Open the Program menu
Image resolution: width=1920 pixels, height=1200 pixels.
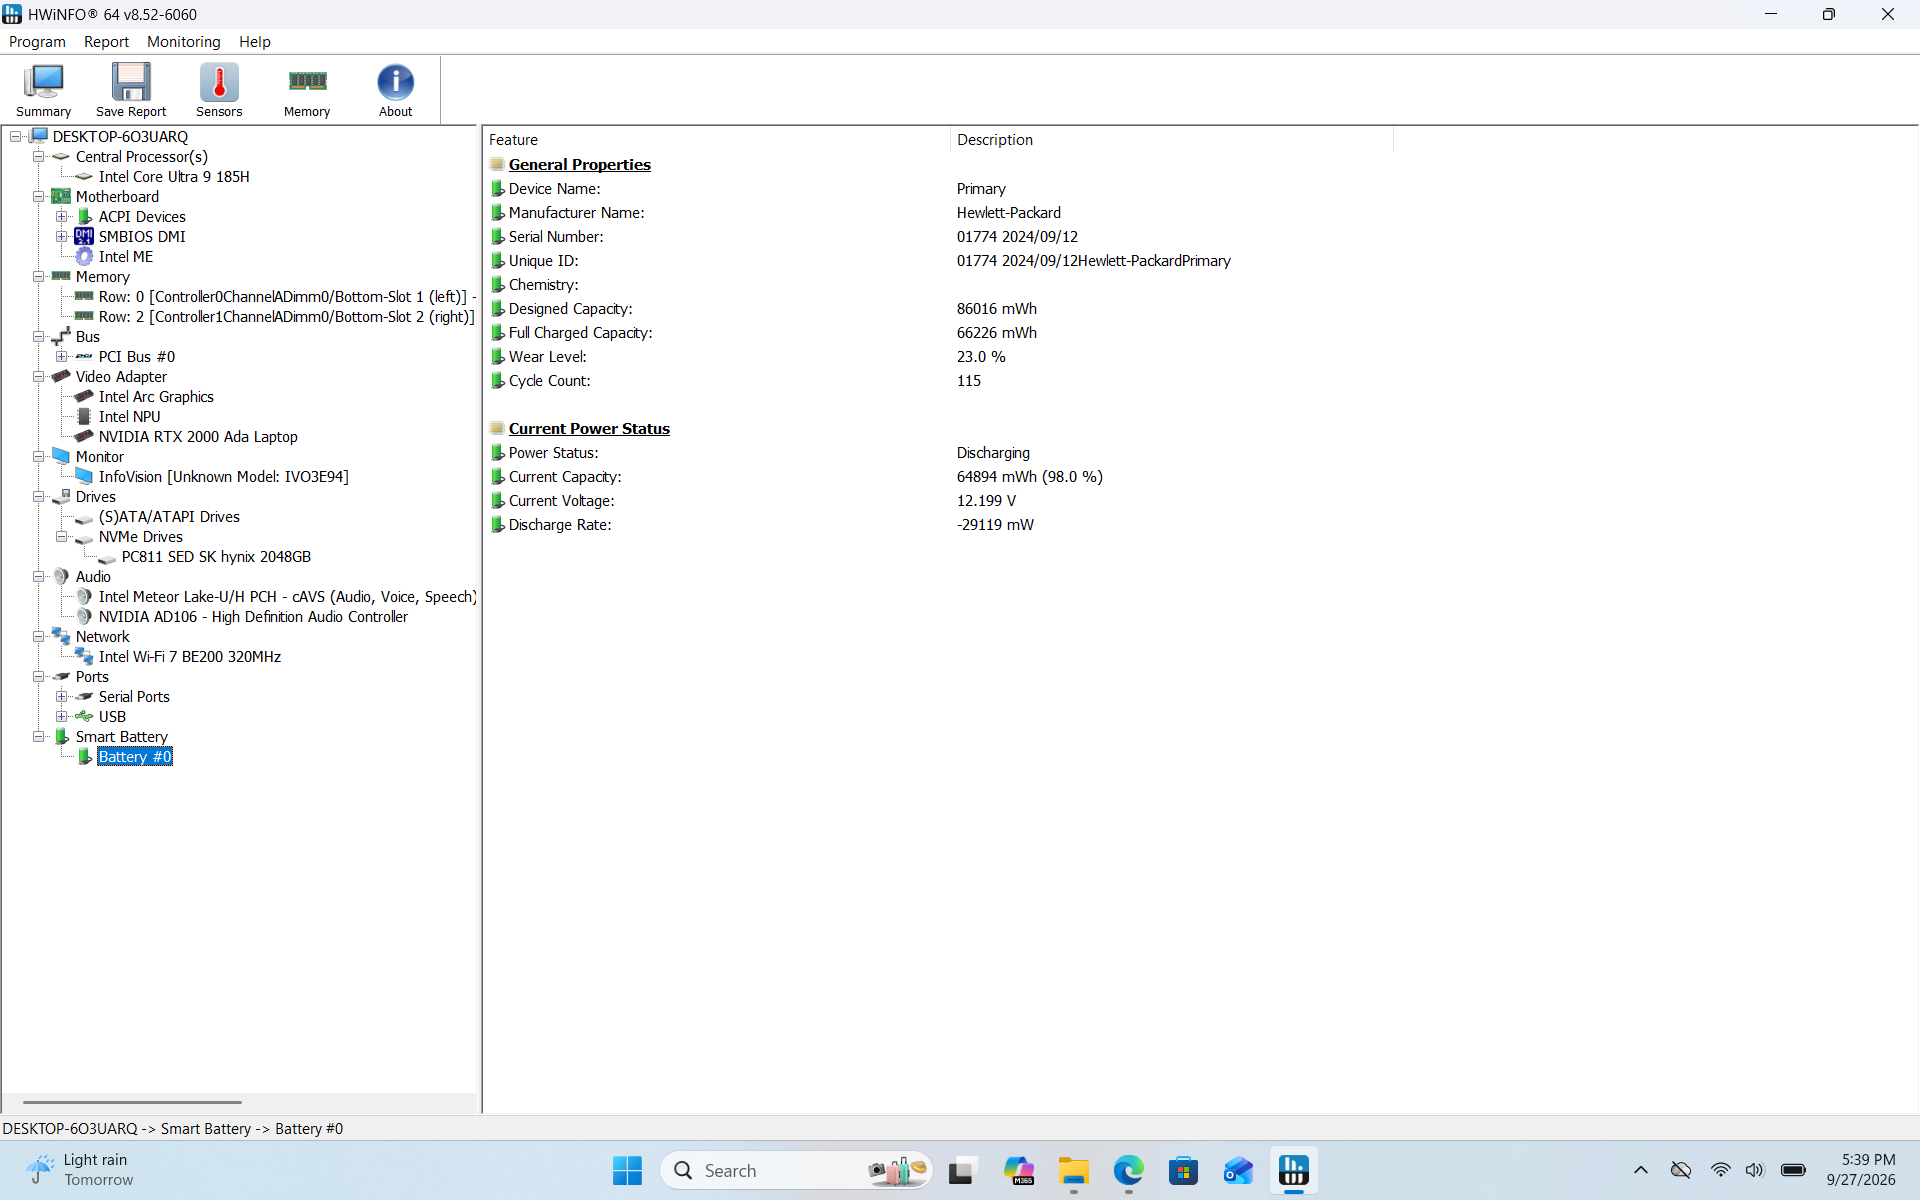coord(37,42)
